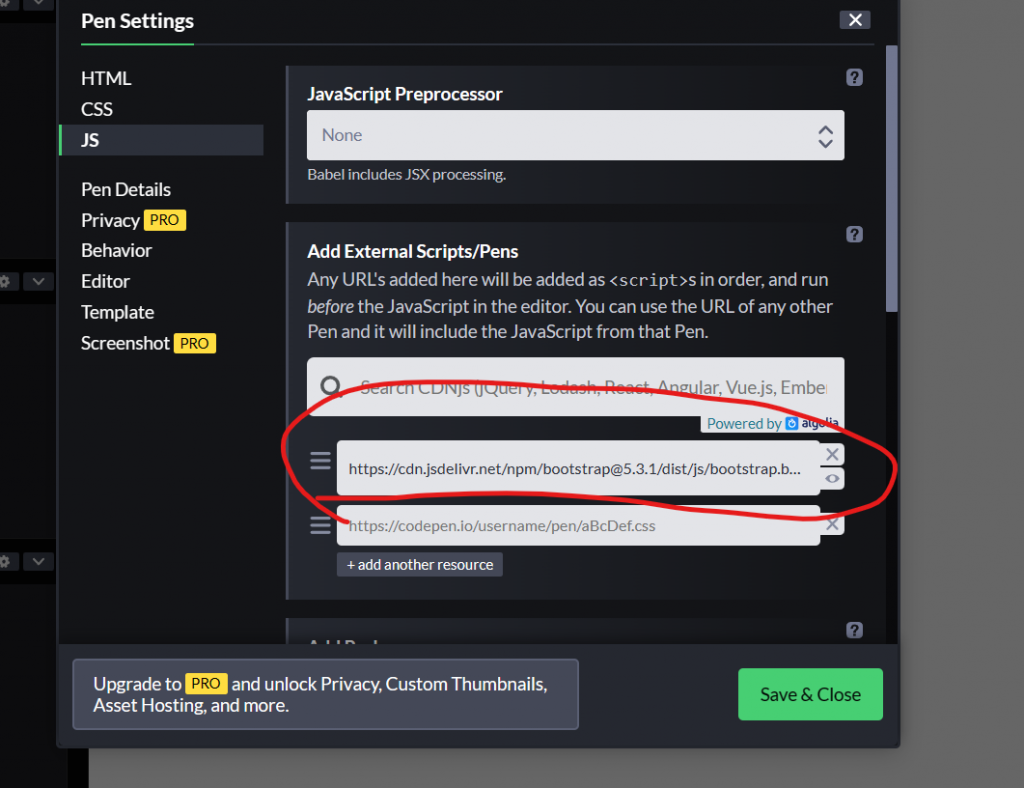Screen dimensions: 1024x788
Task: Open Screenshot PRO settings
Action: click(148, 343)
